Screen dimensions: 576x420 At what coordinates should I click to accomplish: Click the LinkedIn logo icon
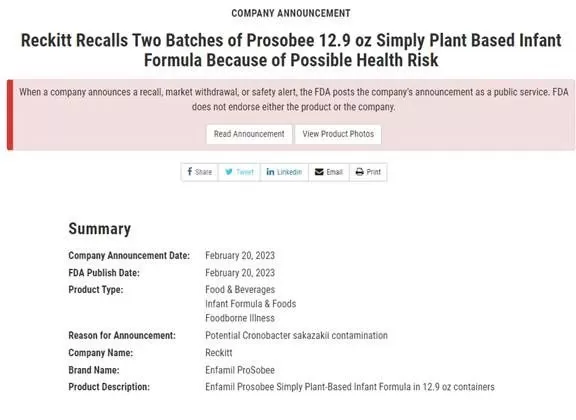click(x=270, y=172)
